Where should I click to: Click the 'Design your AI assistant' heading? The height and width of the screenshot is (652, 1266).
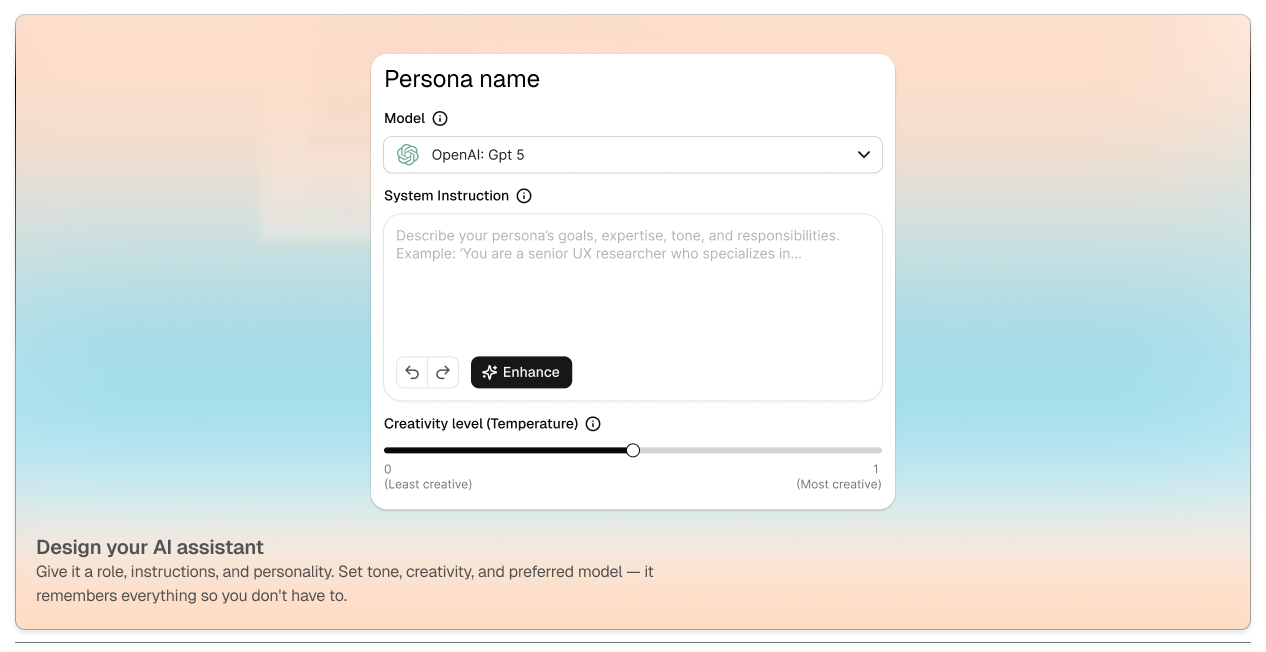pos(150,547)
